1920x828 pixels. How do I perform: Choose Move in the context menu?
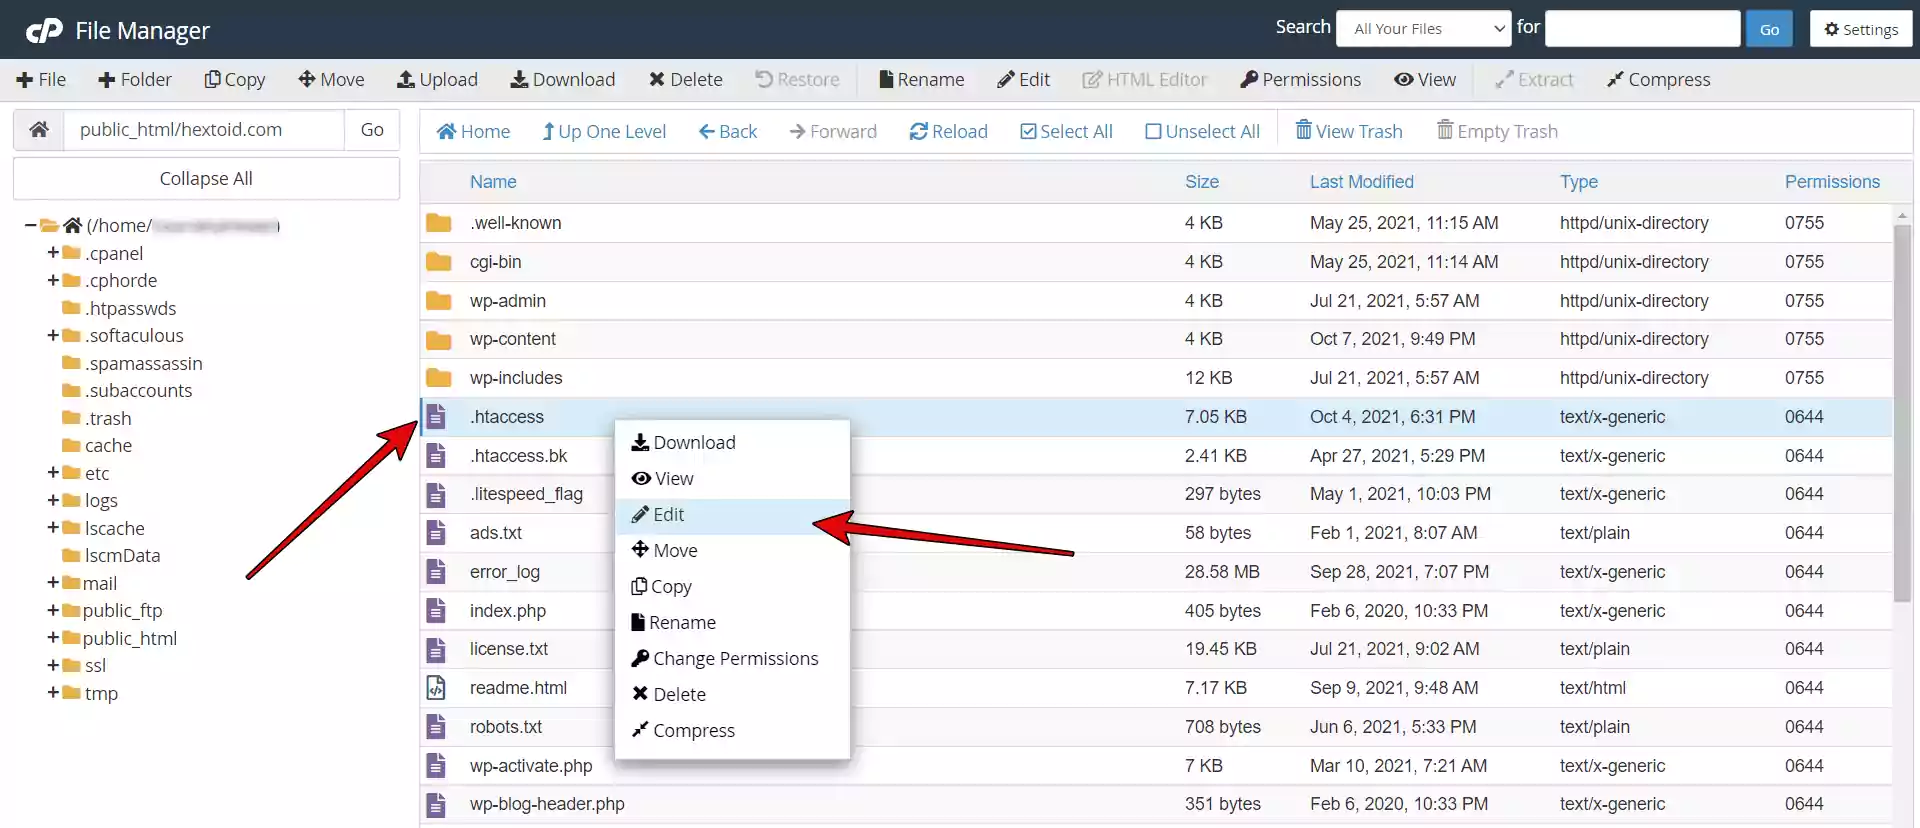click(x=732, y=551)
